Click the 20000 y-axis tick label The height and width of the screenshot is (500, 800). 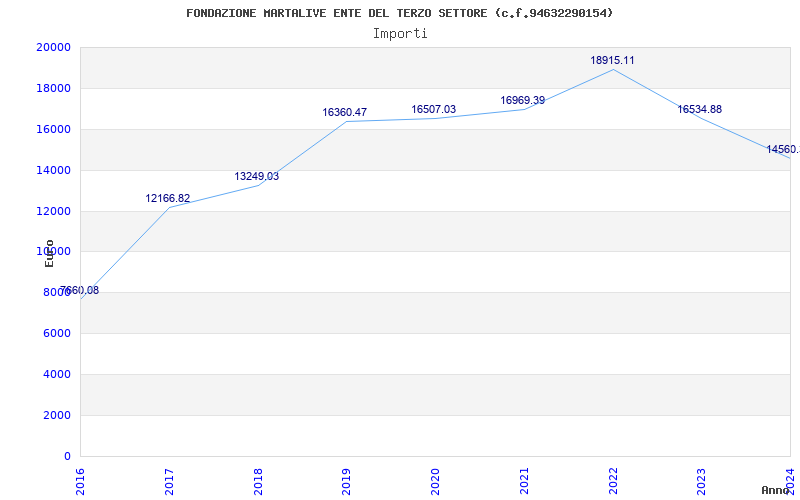(x=53, y=48)
